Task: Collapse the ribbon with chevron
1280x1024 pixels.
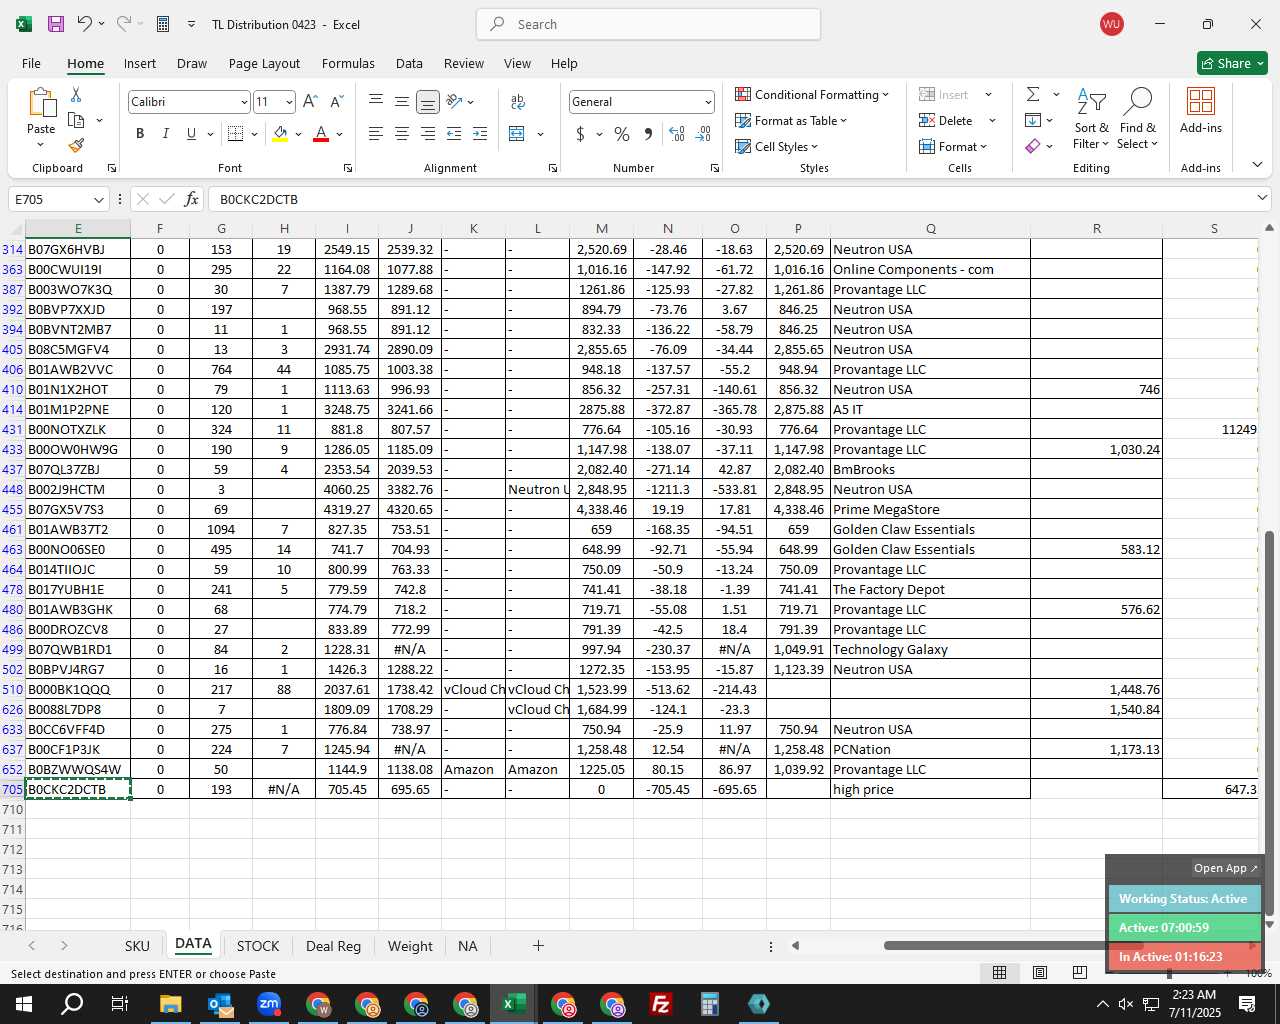Action: click(1257, 165)
